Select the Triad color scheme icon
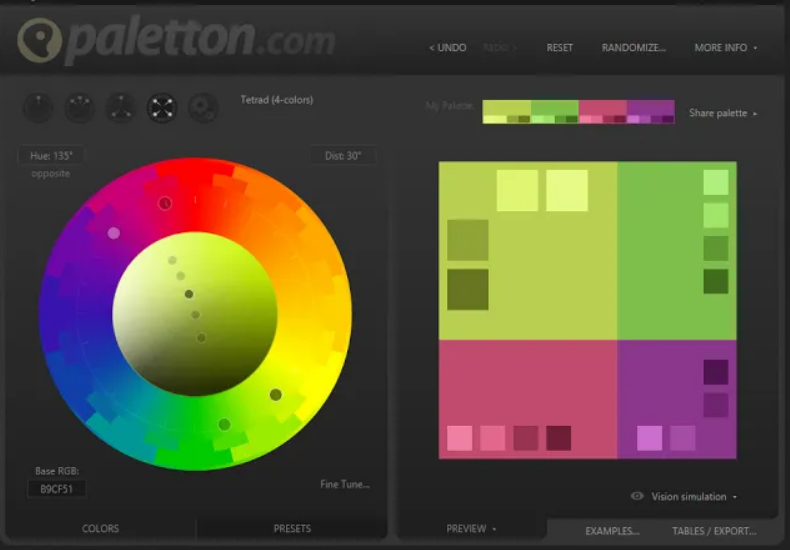The height and width of the screenshot is (550, 790). [x=121, y=108]
